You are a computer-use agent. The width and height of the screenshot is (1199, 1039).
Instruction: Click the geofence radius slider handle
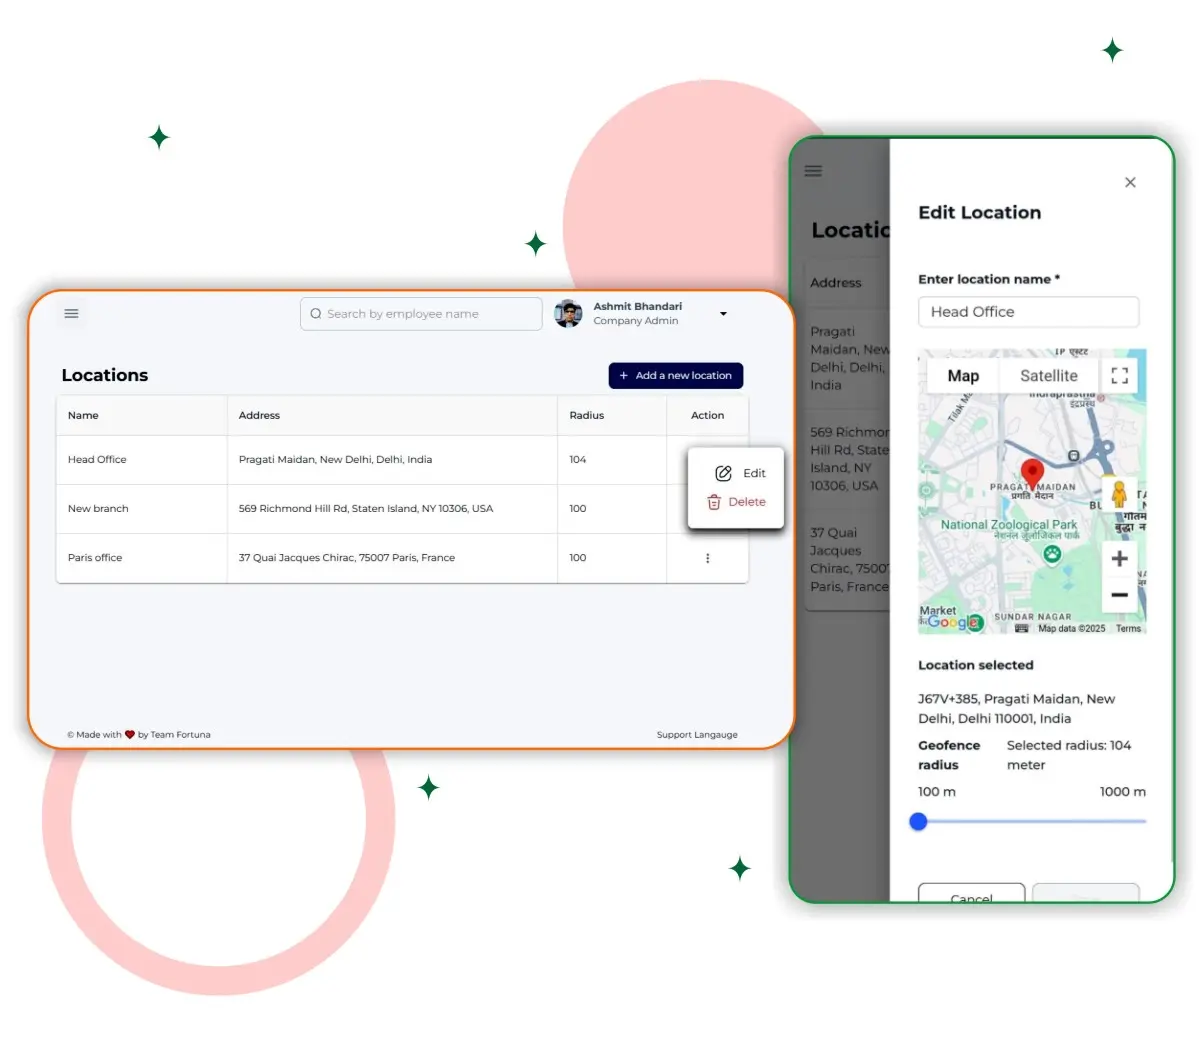pos(919,822)
